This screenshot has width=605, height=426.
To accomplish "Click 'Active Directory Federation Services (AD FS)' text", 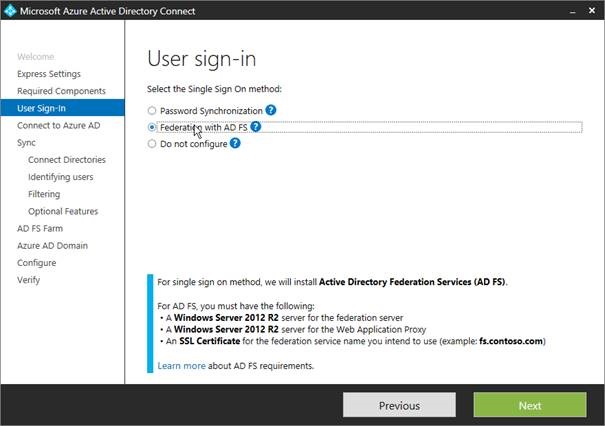I will 412,282.
